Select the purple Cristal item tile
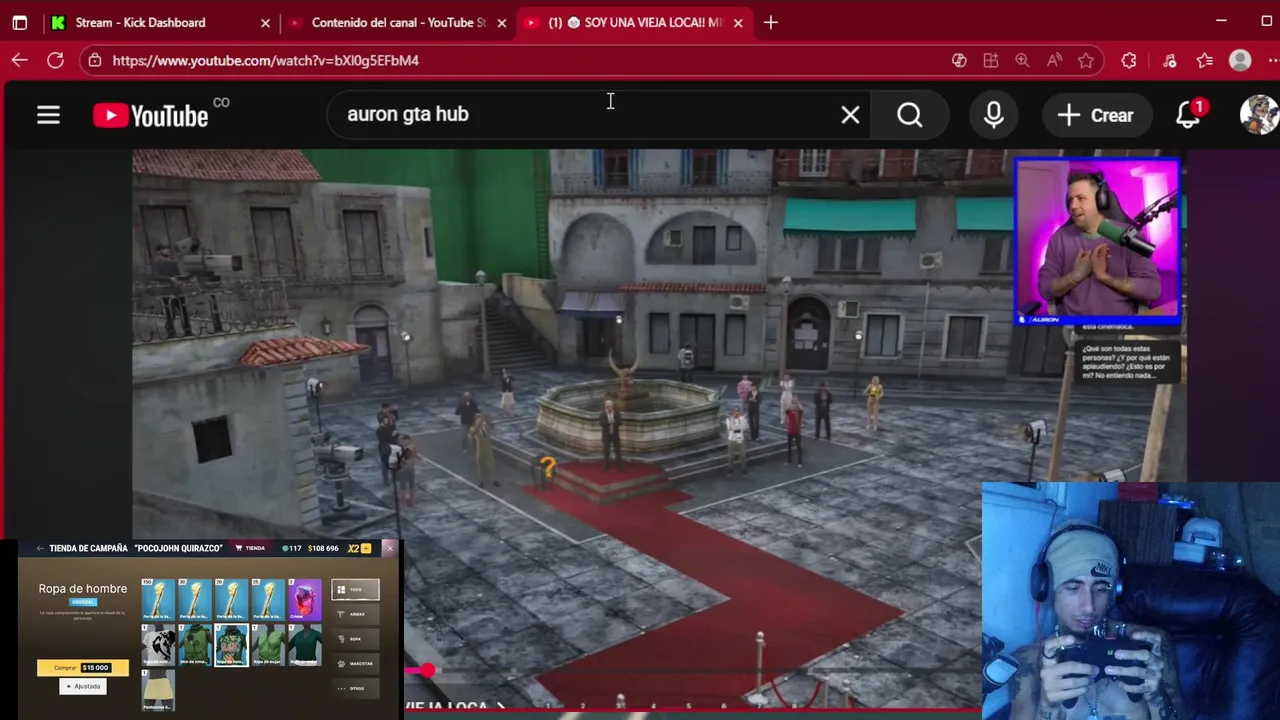This screenshot has width=1280, height=720. point(305,600)
